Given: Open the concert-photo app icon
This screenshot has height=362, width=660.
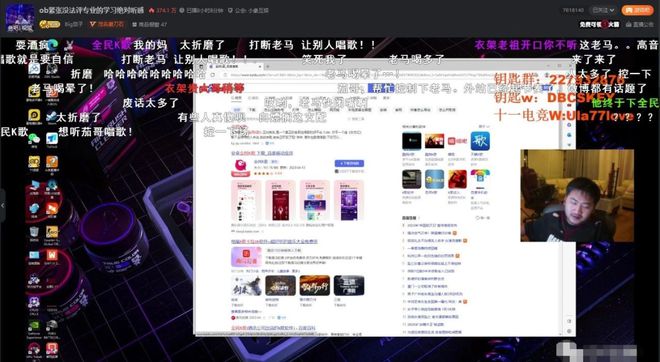Looking at the screenshot, I should 434,141.
